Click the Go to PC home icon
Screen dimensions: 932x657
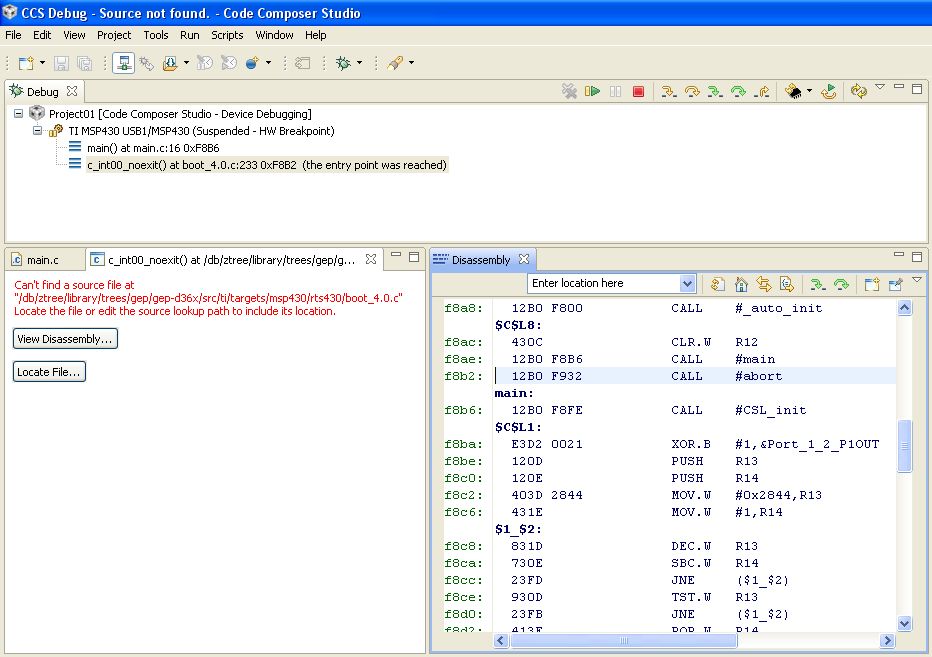click(741, 284)
